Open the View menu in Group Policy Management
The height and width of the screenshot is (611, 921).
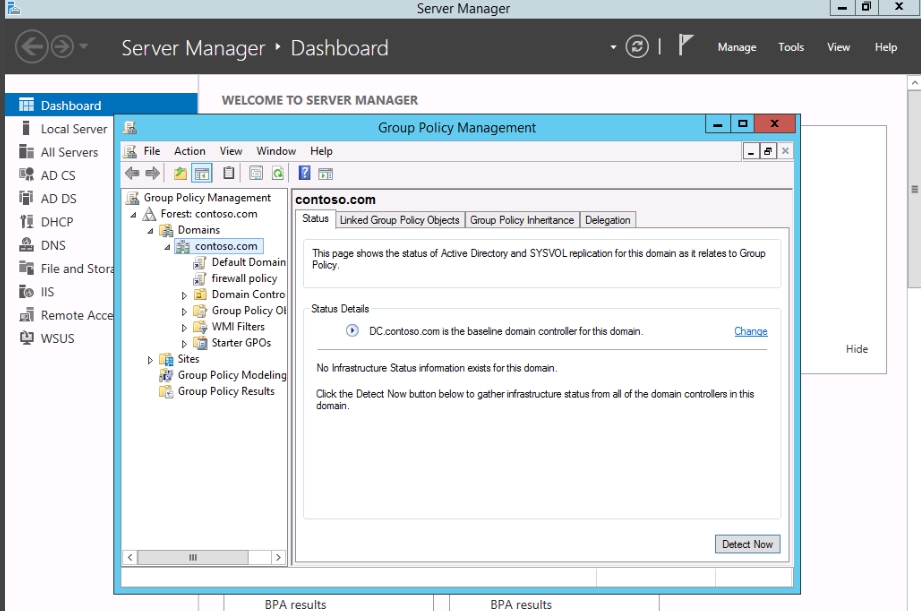click(231, 151)
